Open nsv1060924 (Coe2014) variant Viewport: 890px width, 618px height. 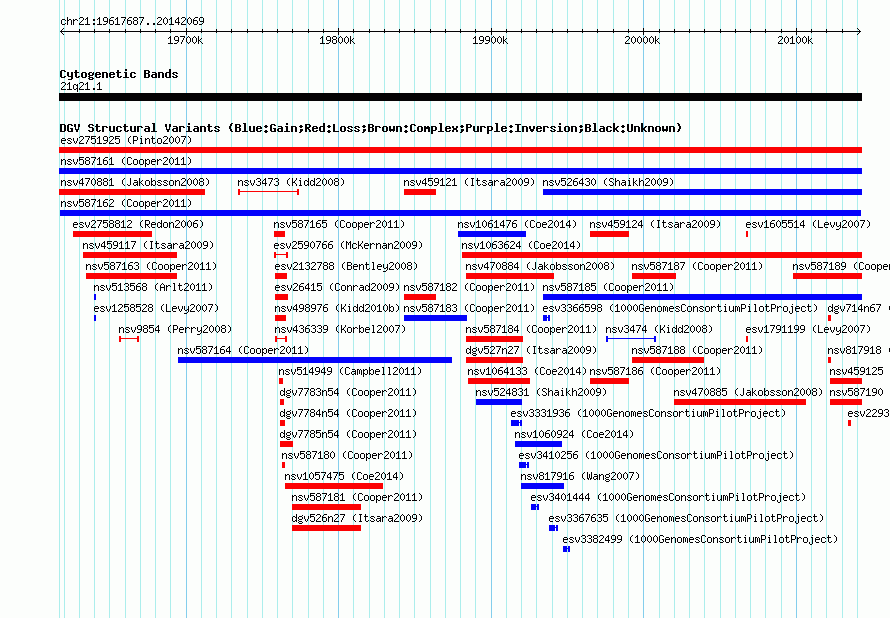[574, 434]
